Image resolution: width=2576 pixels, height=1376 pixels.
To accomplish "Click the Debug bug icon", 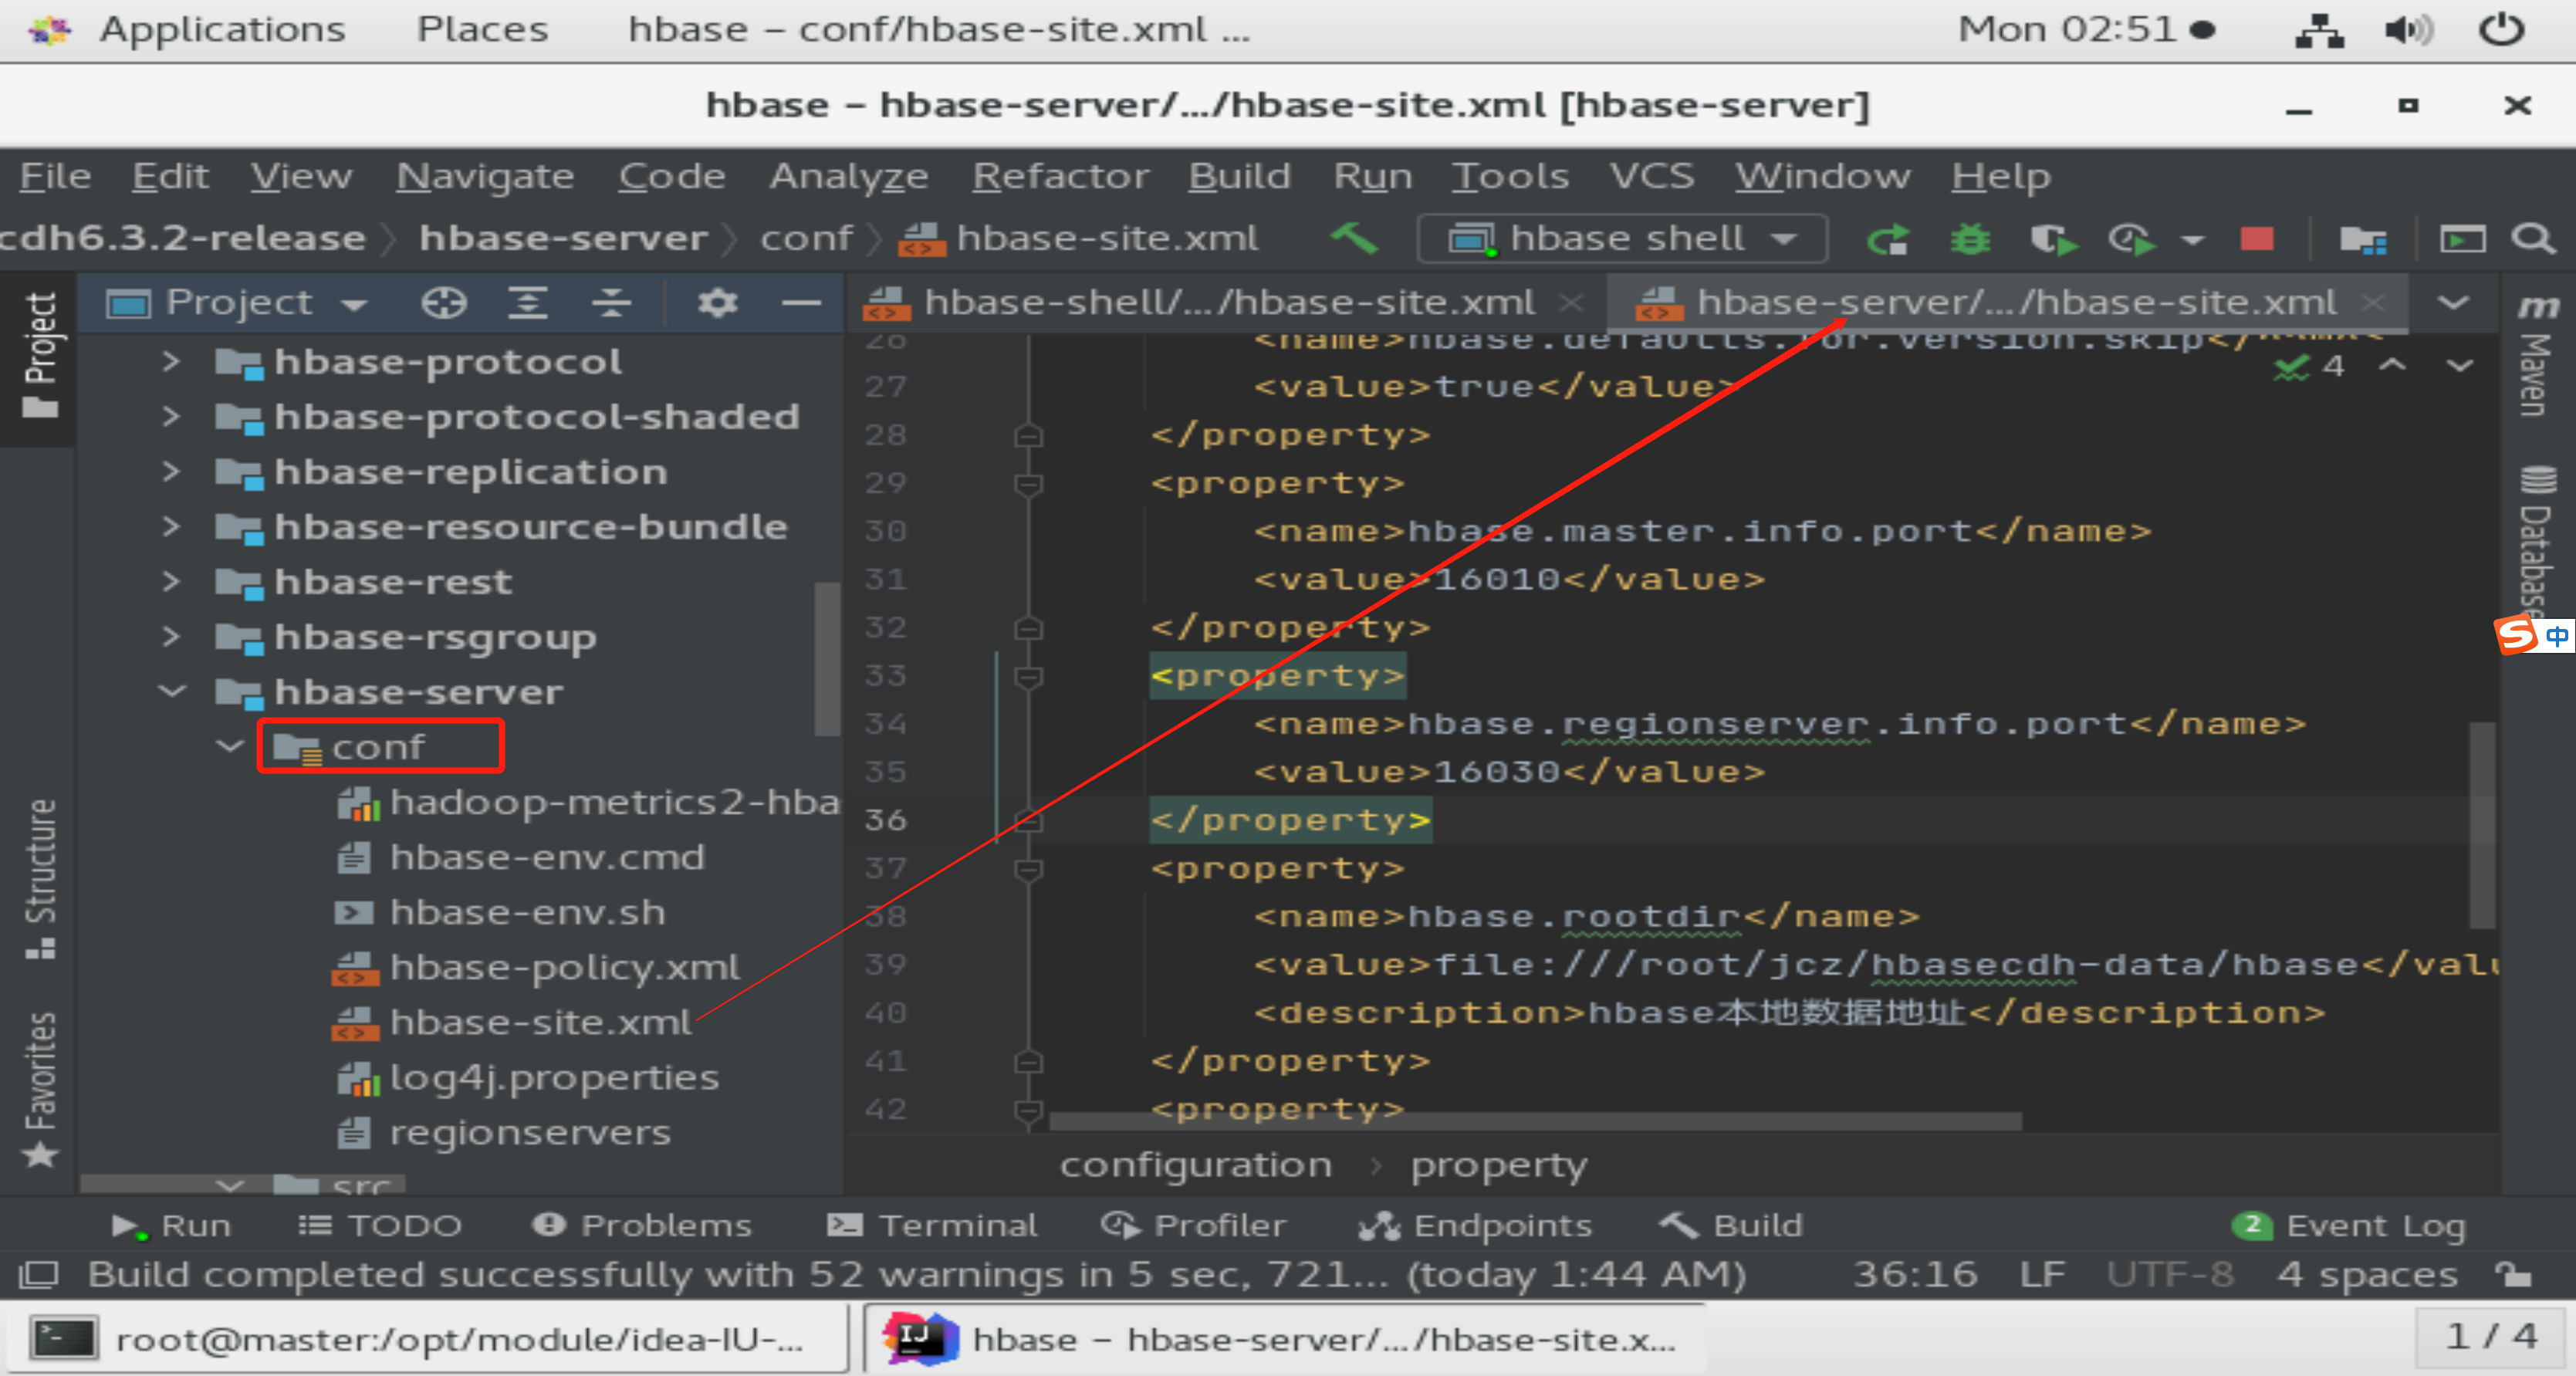I will pos(1969,239).
